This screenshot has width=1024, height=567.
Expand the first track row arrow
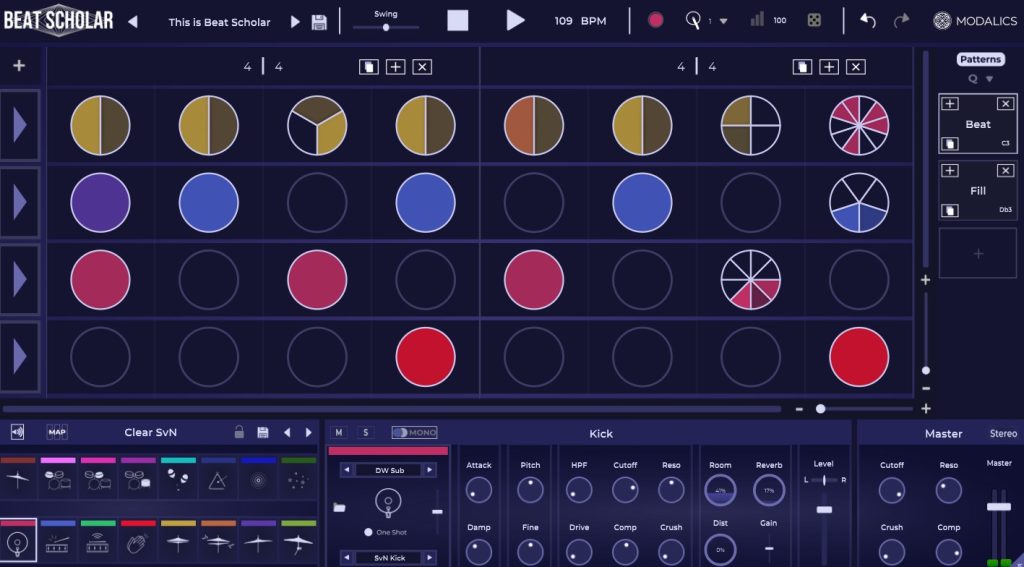click(x=20, y=125)
